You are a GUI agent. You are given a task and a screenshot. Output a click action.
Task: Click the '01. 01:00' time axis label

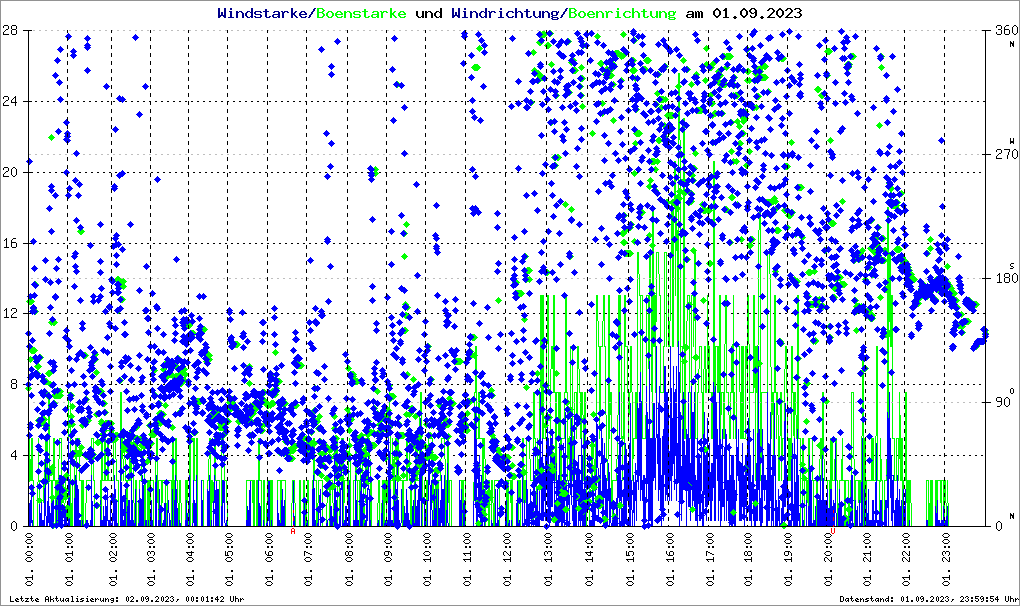70,559
